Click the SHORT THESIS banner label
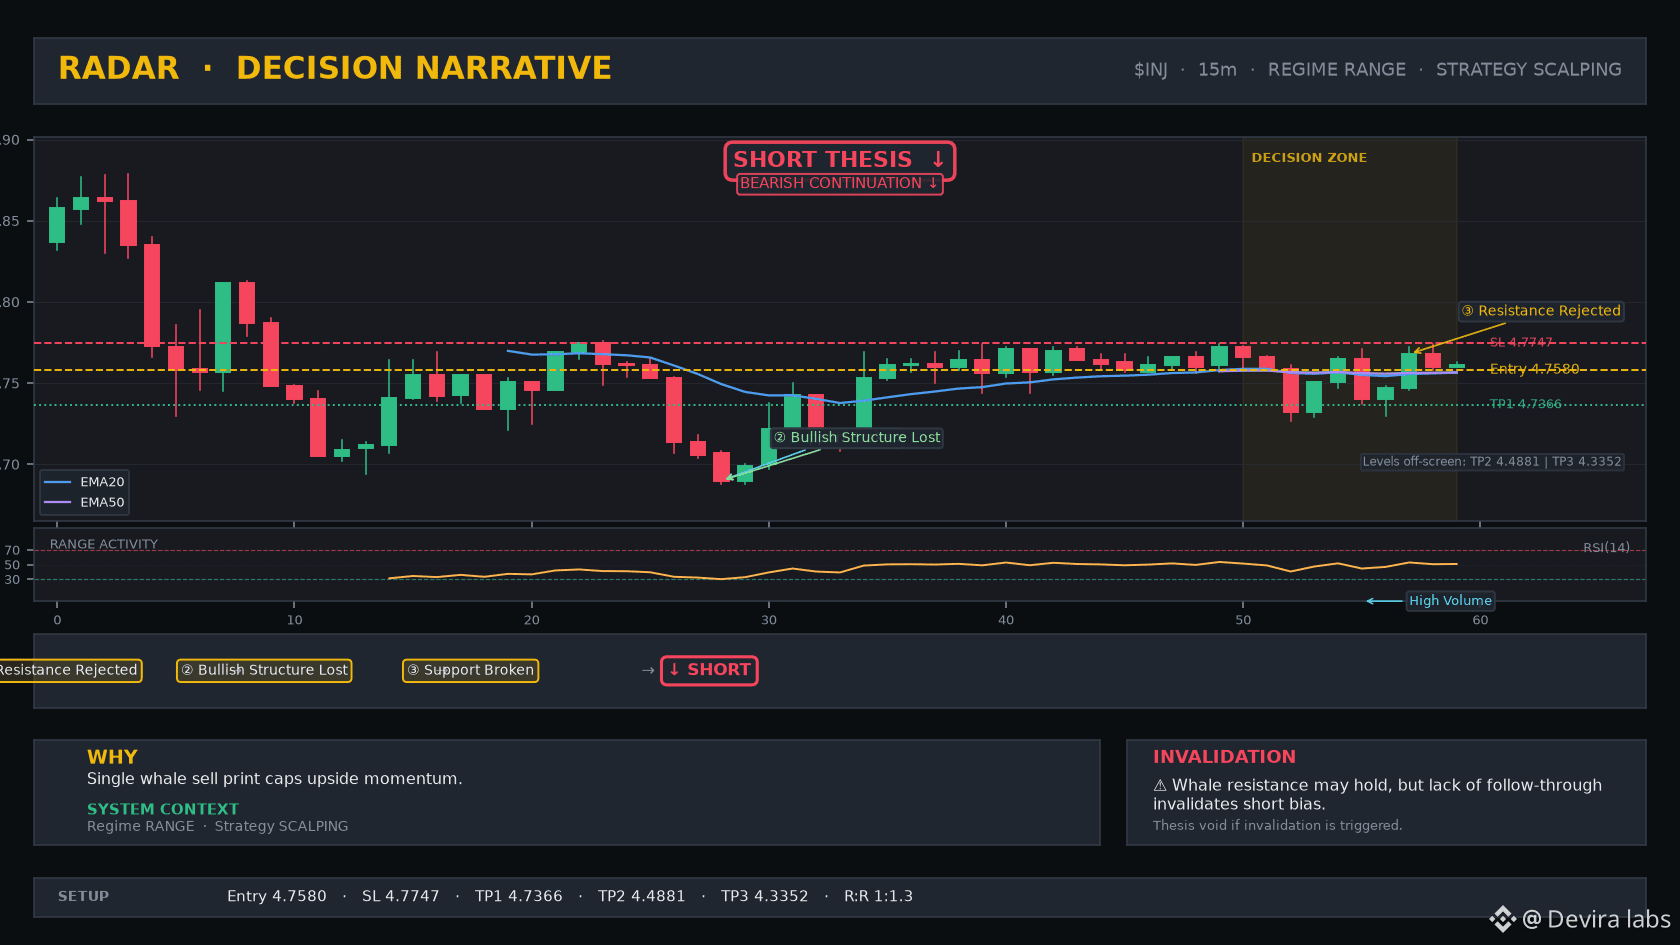Screen dimensions: 1680x945 click(x=839, y=160)
